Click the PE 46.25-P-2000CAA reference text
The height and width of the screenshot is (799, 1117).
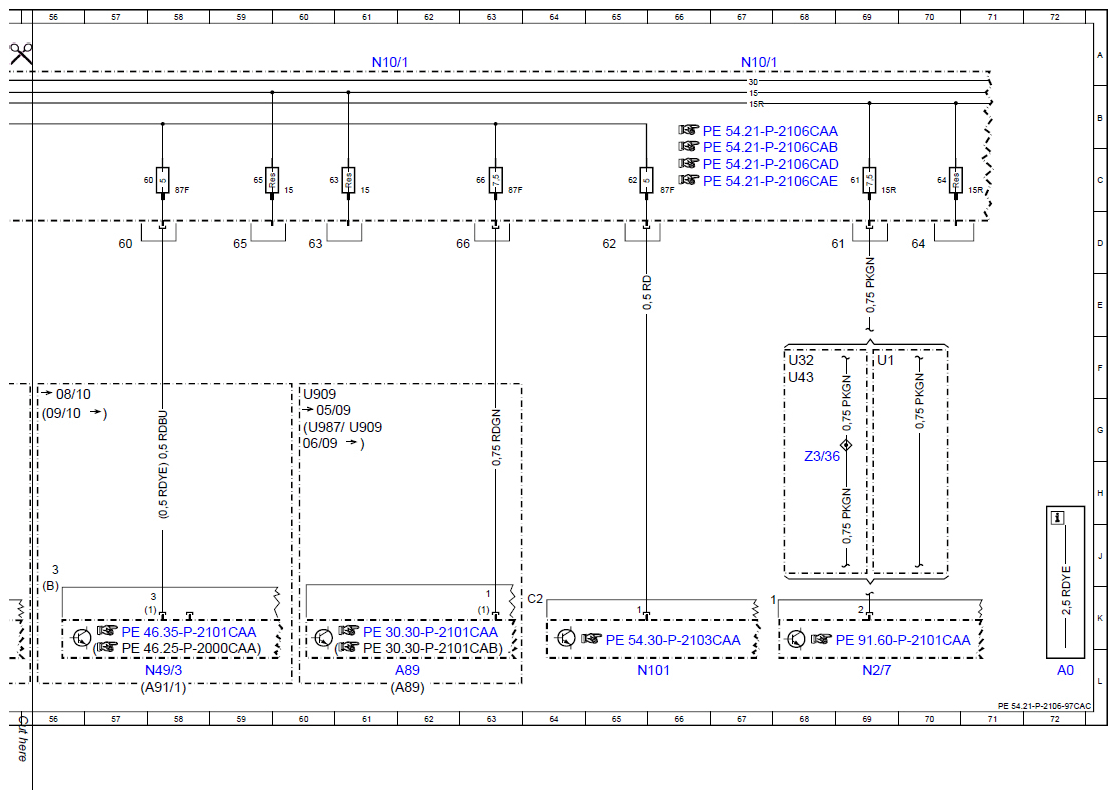(189, 649)
